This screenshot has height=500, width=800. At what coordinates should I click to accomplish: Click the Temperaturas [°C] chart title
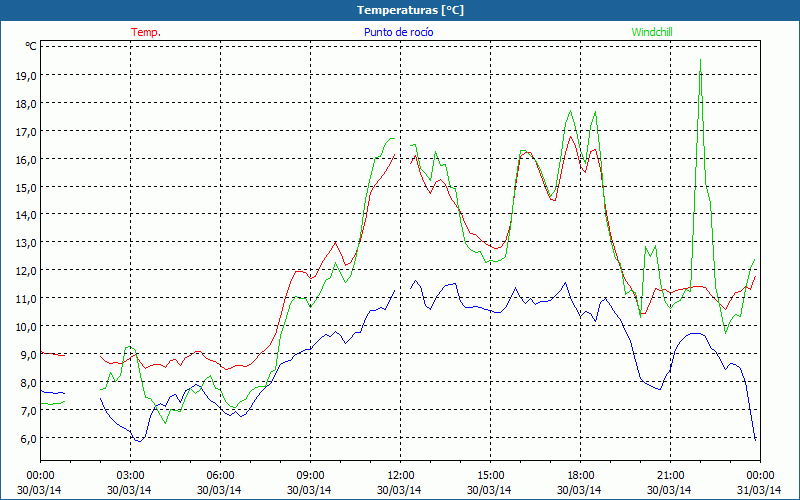[x=410, y=10]
